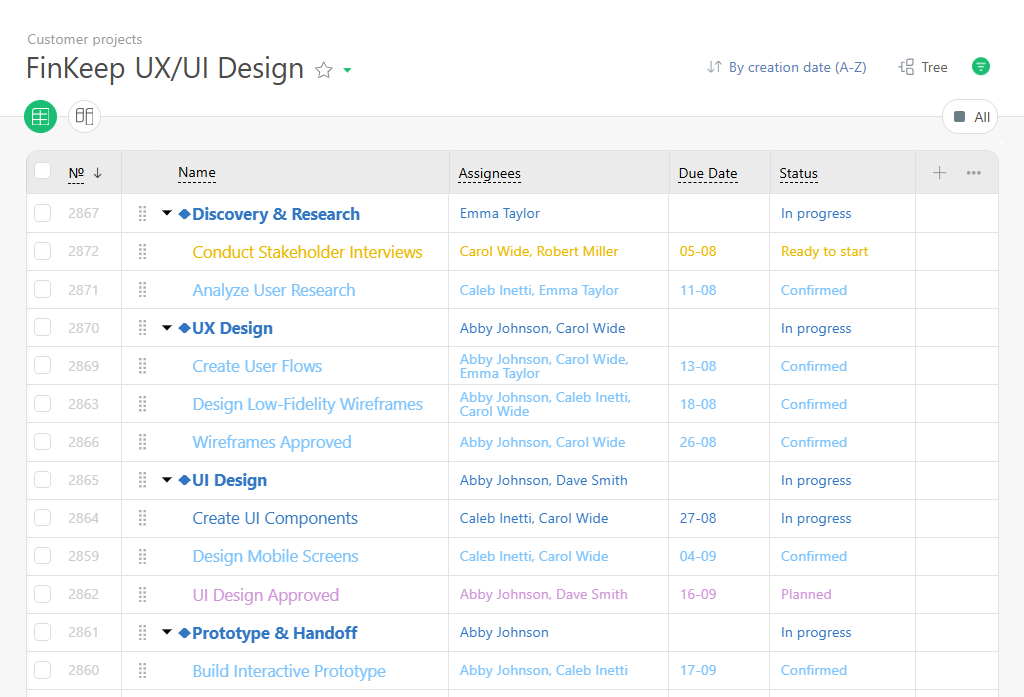
Task: Open the Create UI Components task
Action: coord(275,519)
